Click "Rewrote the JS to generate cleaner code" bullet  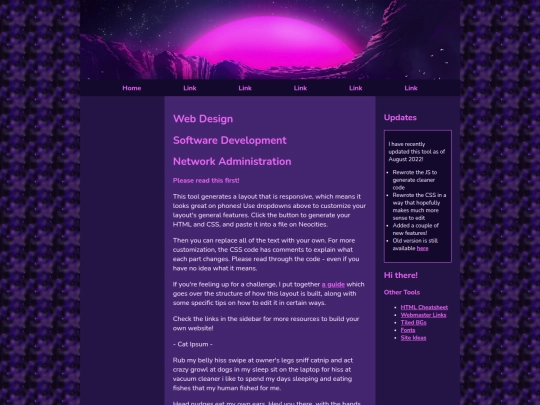click(415, 180)
